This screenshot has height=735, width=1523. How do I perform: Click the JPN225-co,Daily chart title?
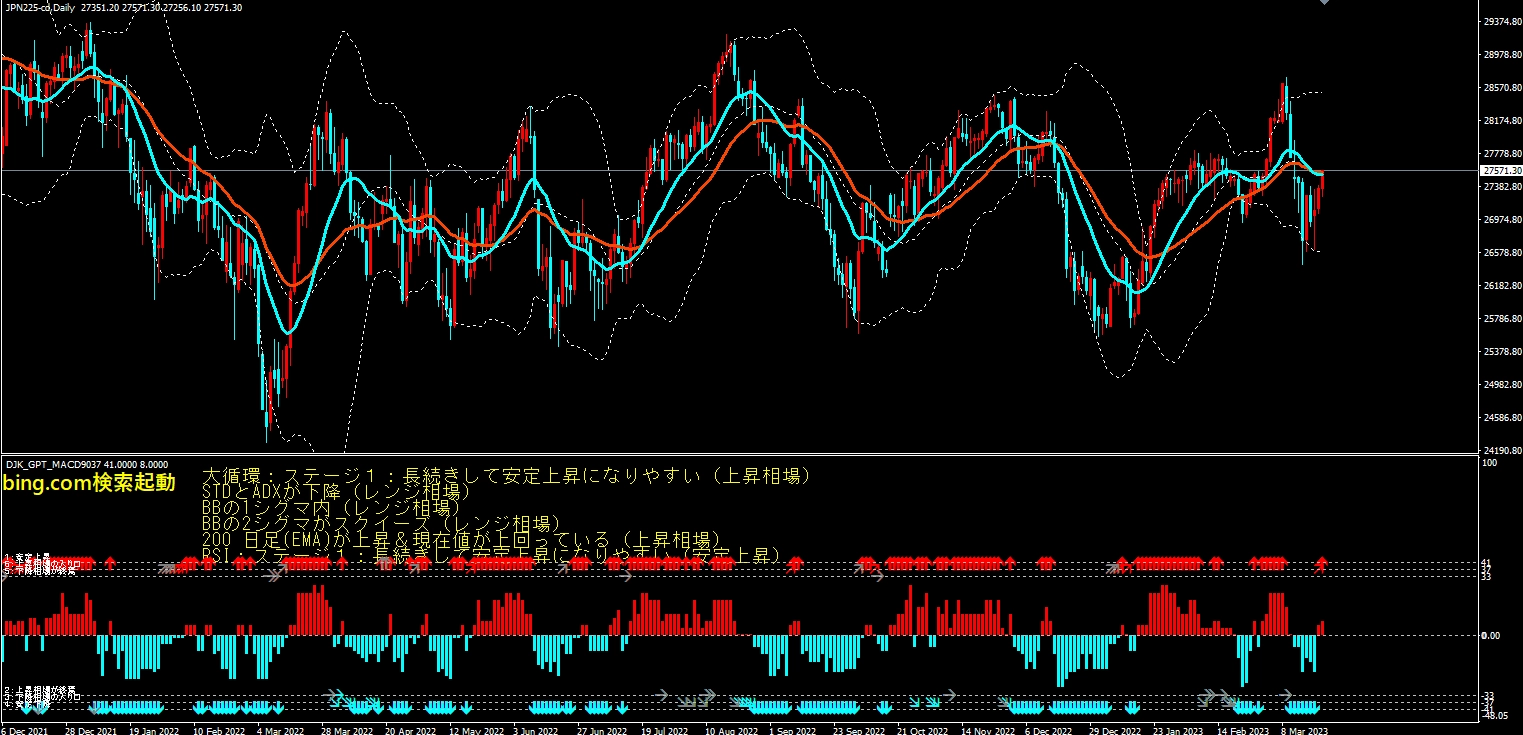[40, 7]
